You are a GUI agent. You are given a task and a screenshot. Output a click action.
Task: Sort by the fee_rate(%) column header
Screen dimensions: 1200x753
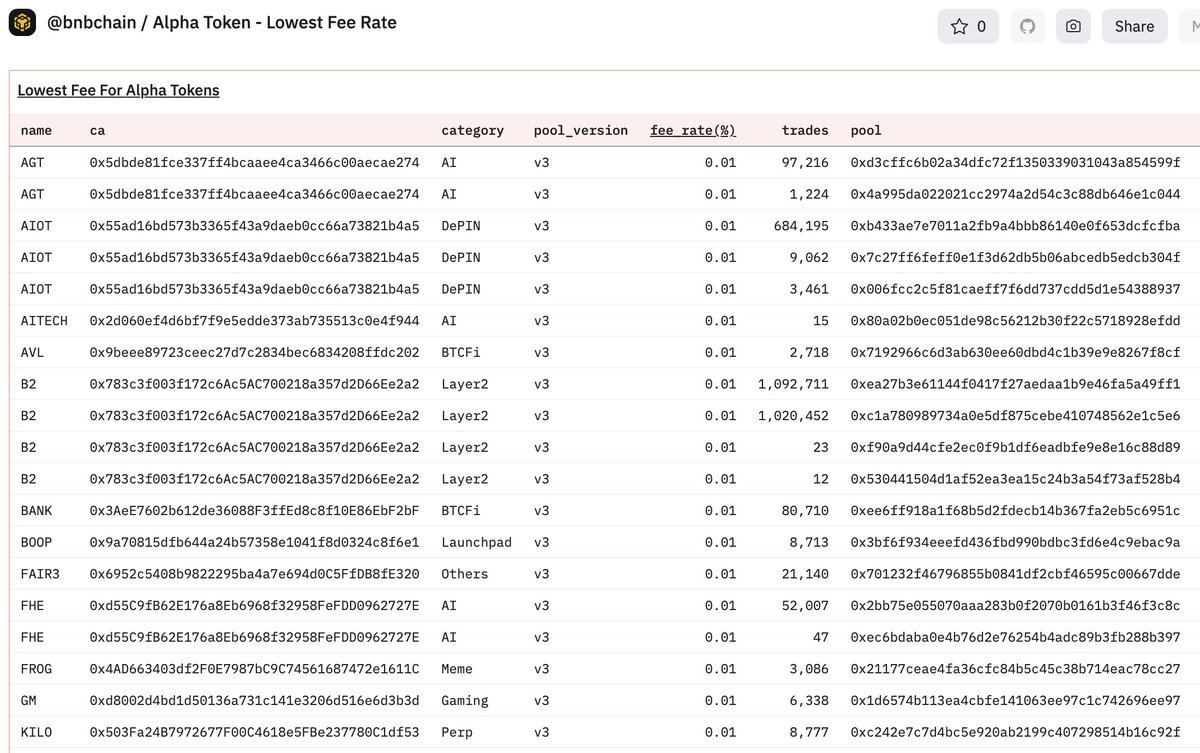coord(693,130)
